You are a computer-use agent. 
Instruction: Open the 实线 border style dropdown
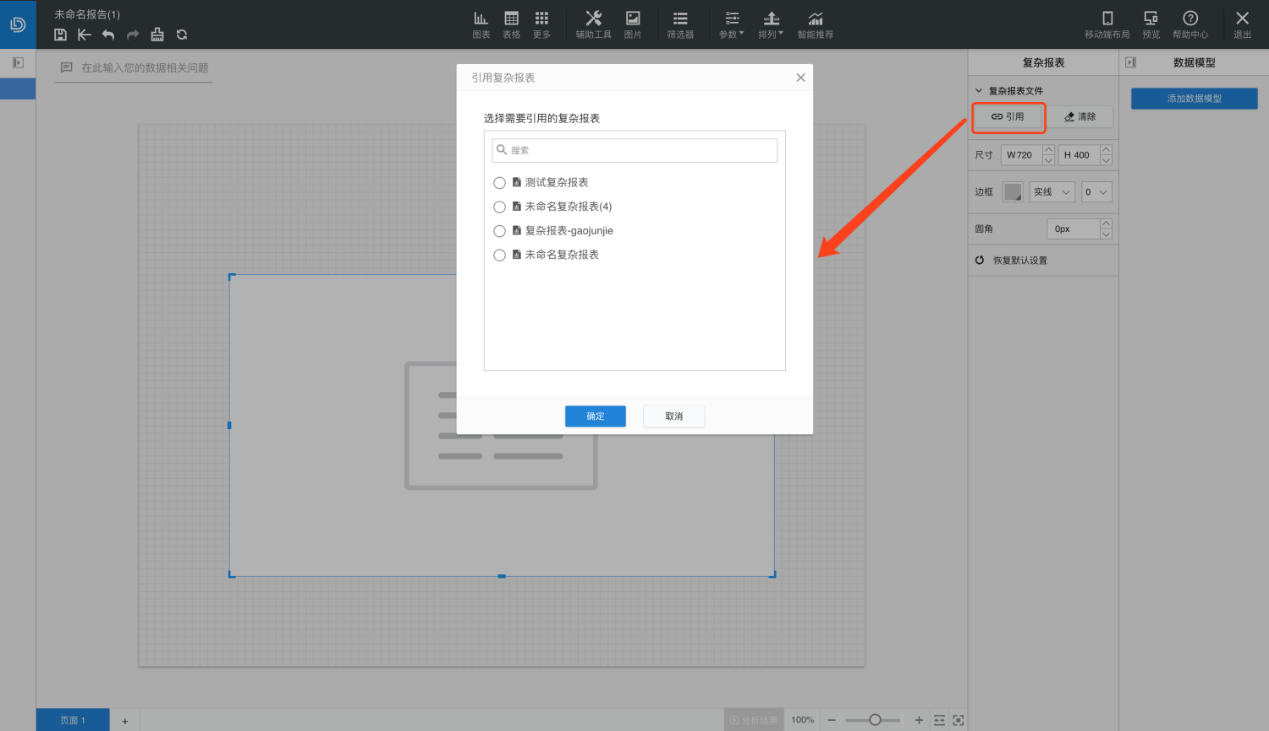click(x=1052, y=192)
